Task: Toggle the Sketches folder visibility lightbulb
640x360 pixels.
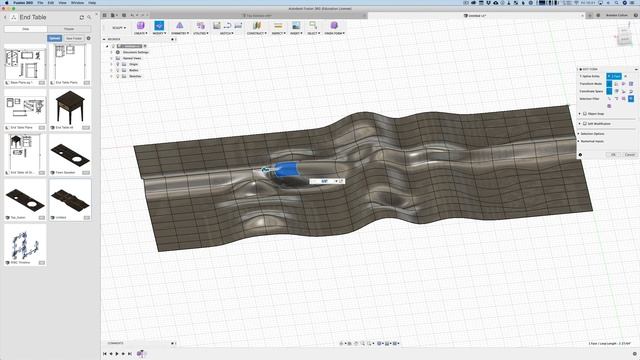Action: pyautogui.click(x=118, y=76)
